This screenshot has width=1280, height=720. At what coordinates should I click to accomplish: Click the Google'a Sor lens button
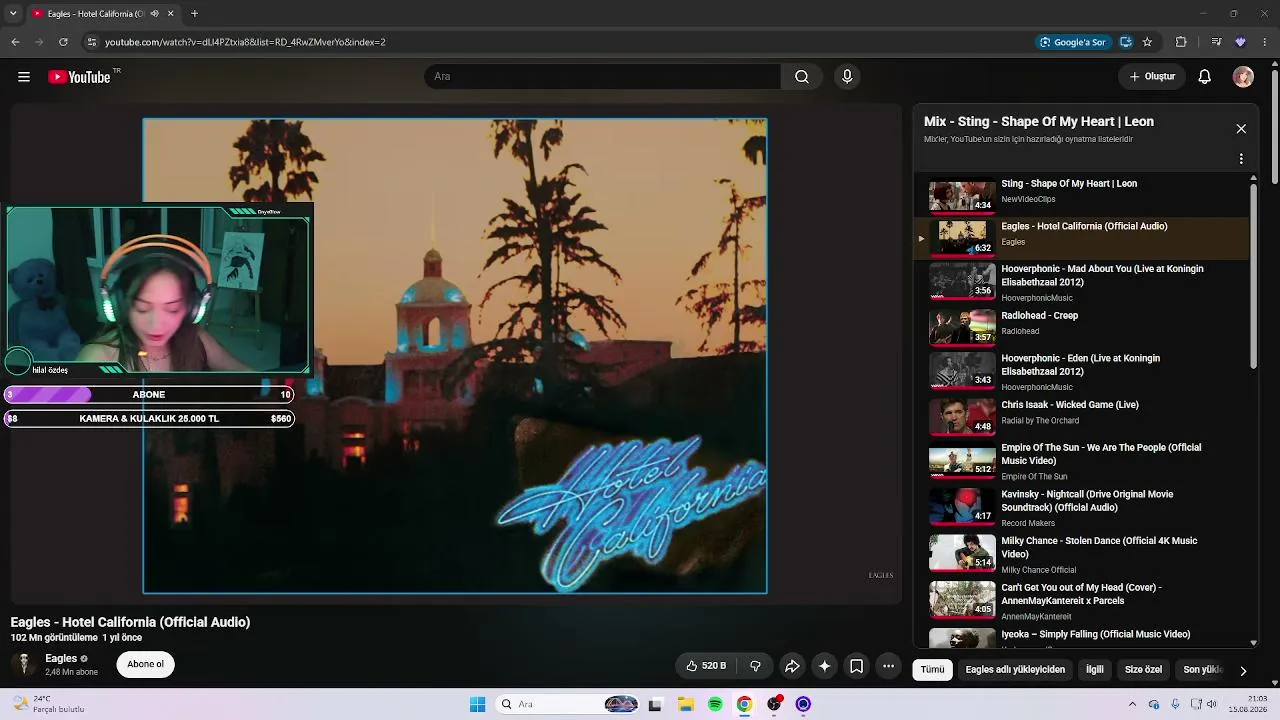coord(1073,42)
